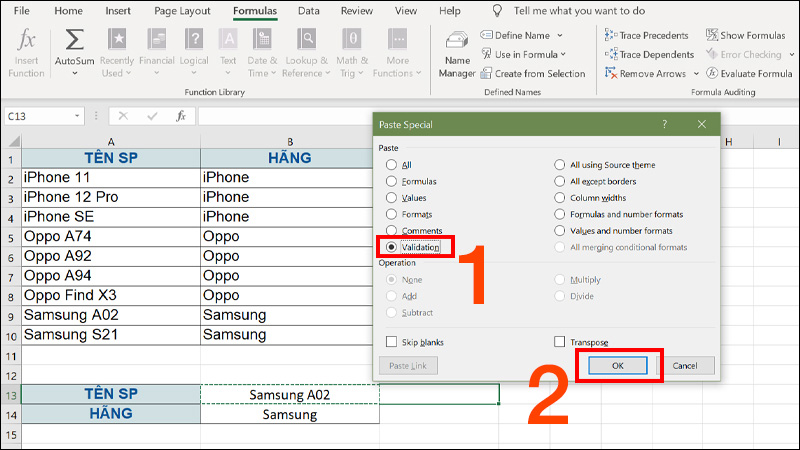Screen dimensions: 800x450
Task: Close the Paste Special dialog
Action: (x=702, y=124)
